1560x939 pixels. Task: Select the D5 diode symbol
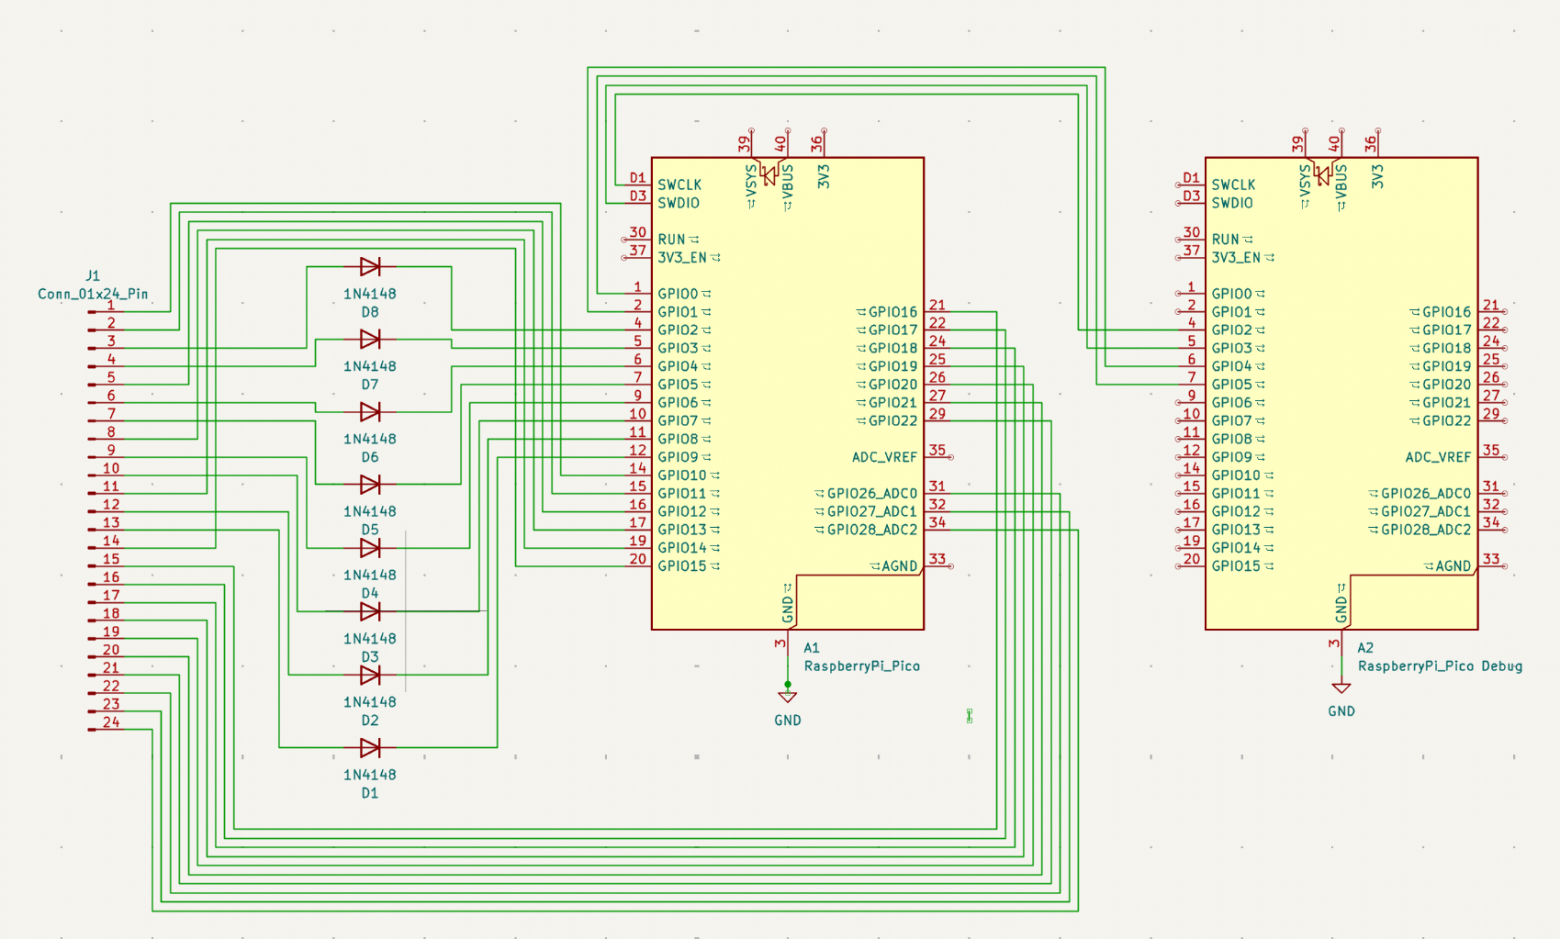click(x=370, y=484)
